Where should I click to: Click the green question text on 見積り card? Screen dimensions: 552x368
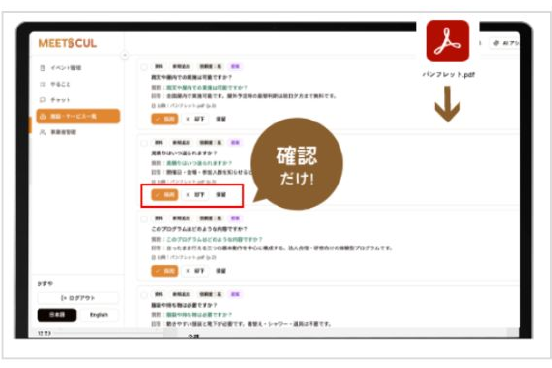pos(199,163)
